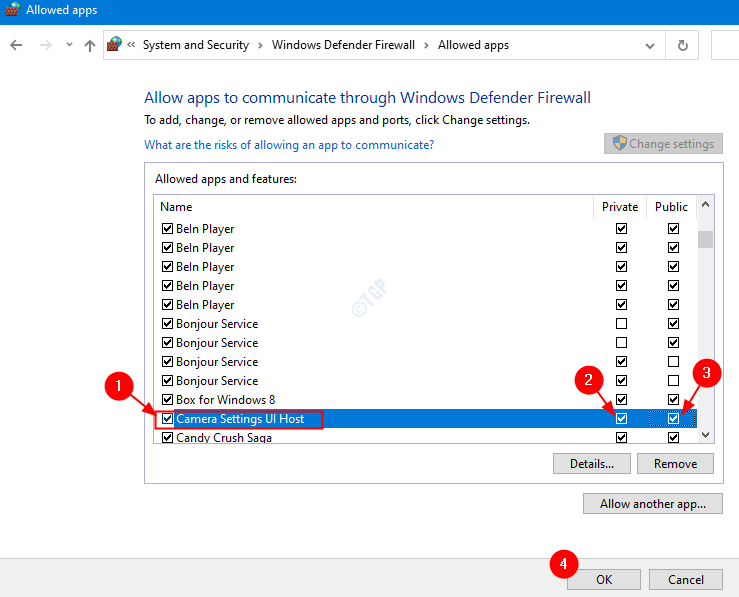Toggle Public checkbox for Candy Crush Saga
Screen dimensions: 739x597
coord(673,437)
